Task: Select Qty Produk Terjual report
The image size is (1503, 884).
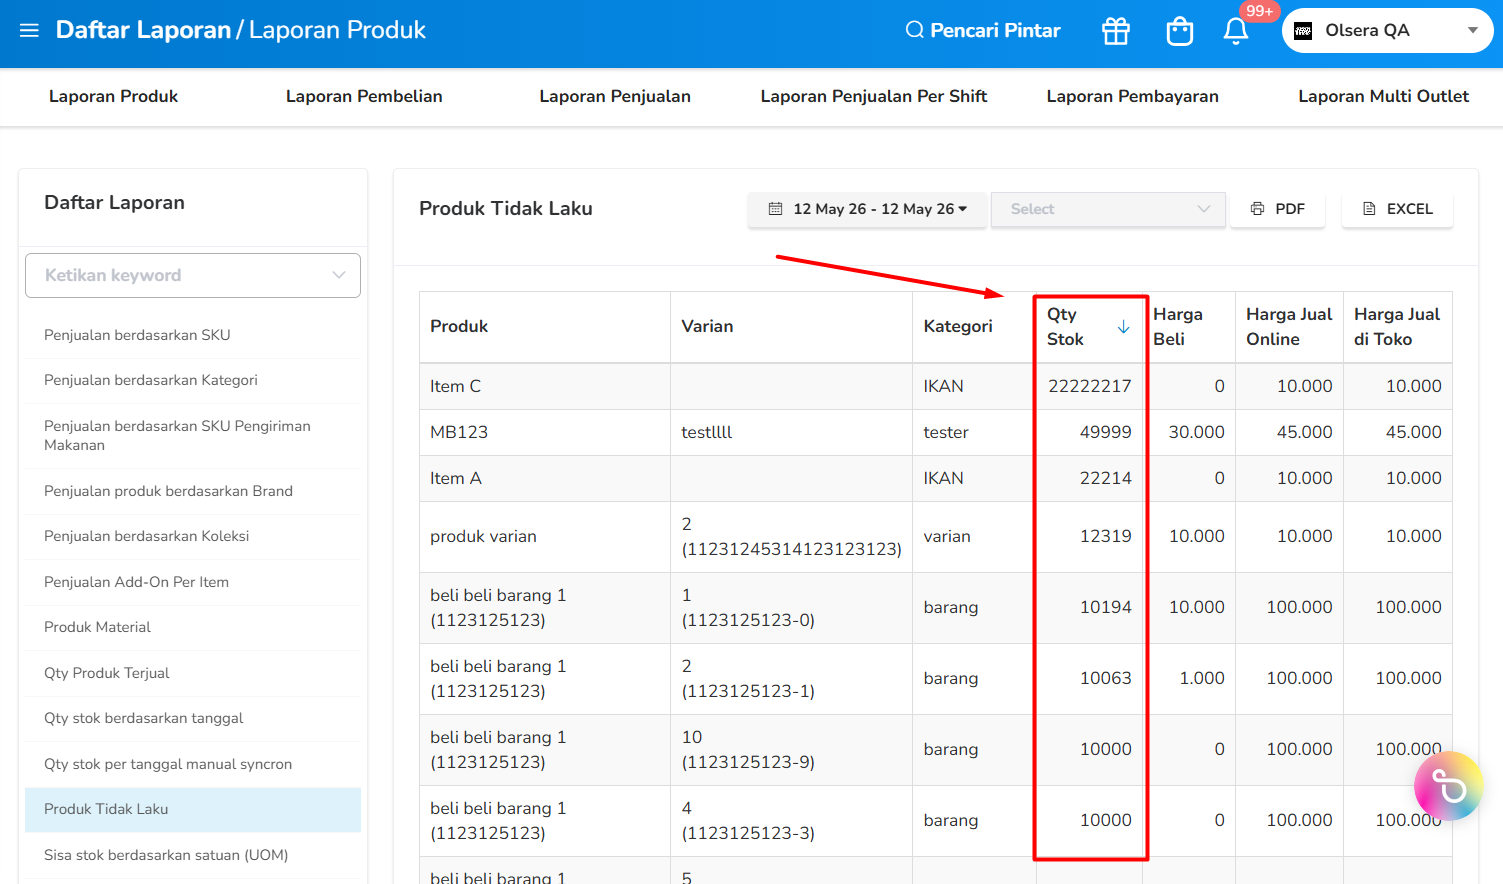Action: (x=193, y=673)
